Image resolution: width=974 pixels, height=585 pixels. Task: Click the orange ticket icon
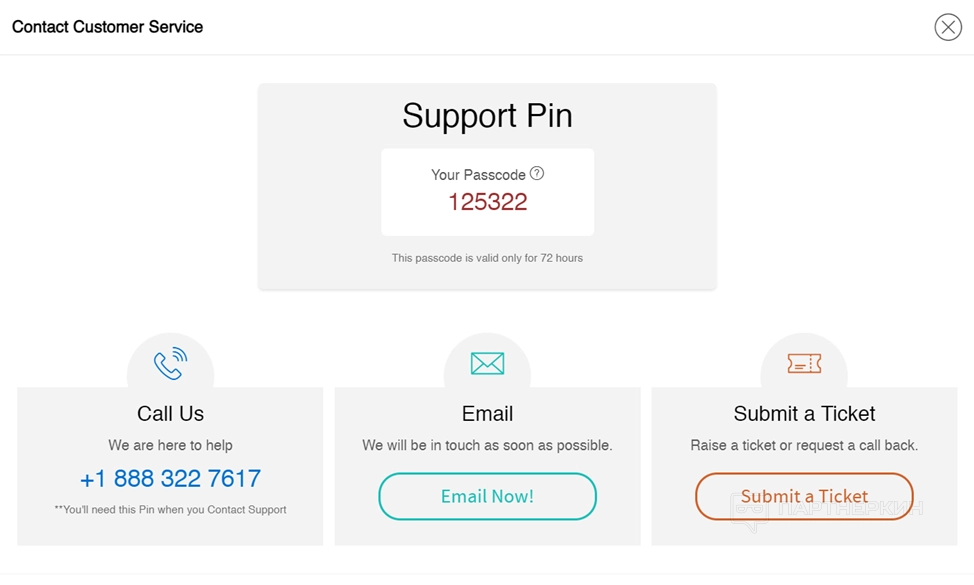804,364
